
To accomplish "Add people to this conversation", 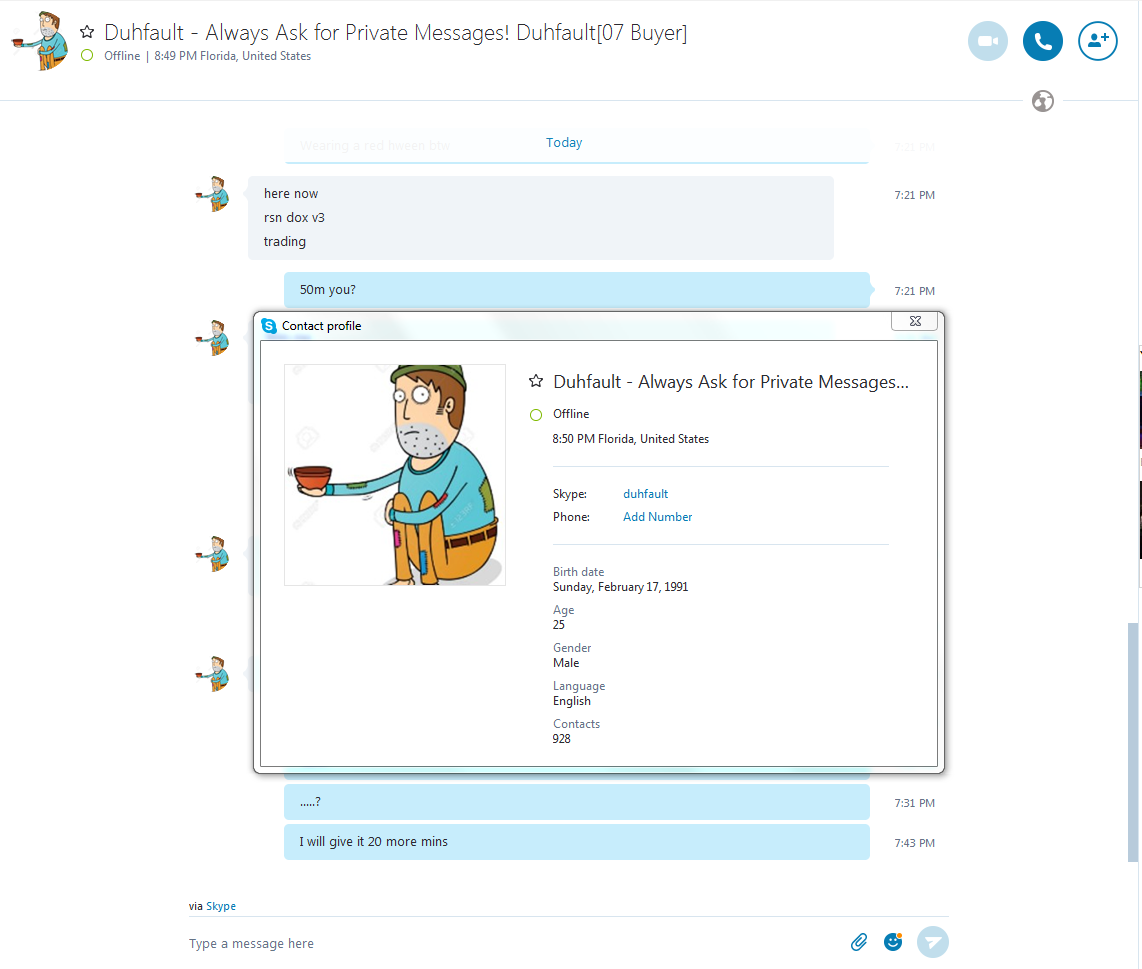I will 1098,41.
